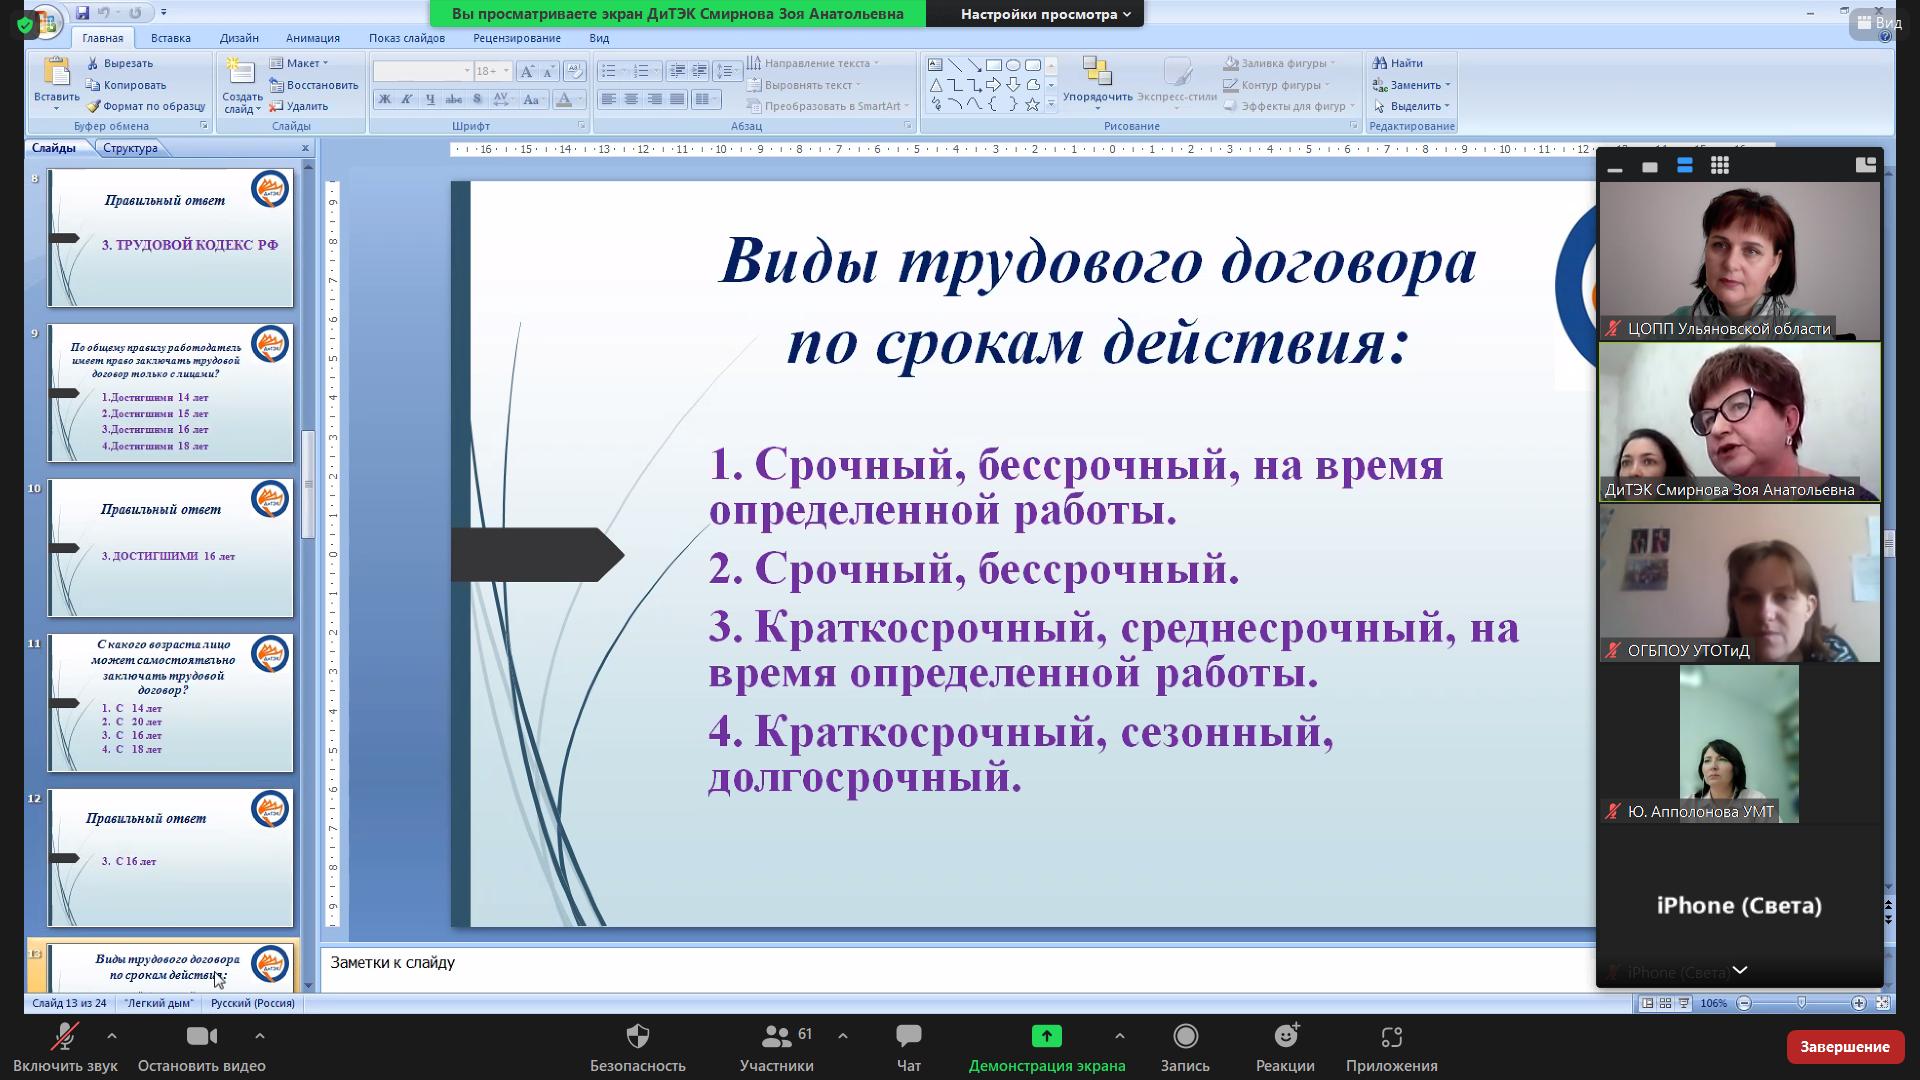Image resolution: width=1920 pixels, height=1080 pixels.
Task: Switch to the Структура pane tab
Action: click(x=130, y=148)
